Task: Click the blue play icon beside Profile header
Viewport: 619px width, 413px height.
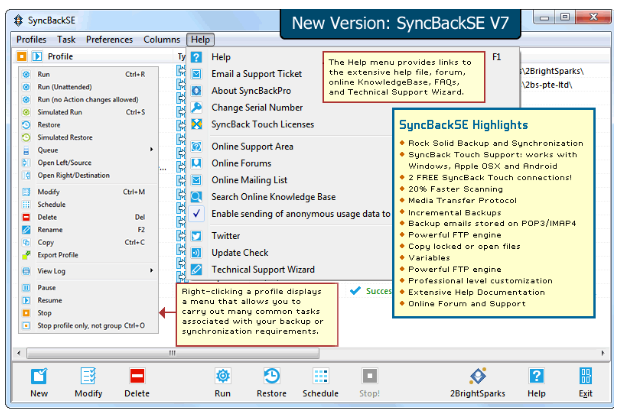Action: 37,56
